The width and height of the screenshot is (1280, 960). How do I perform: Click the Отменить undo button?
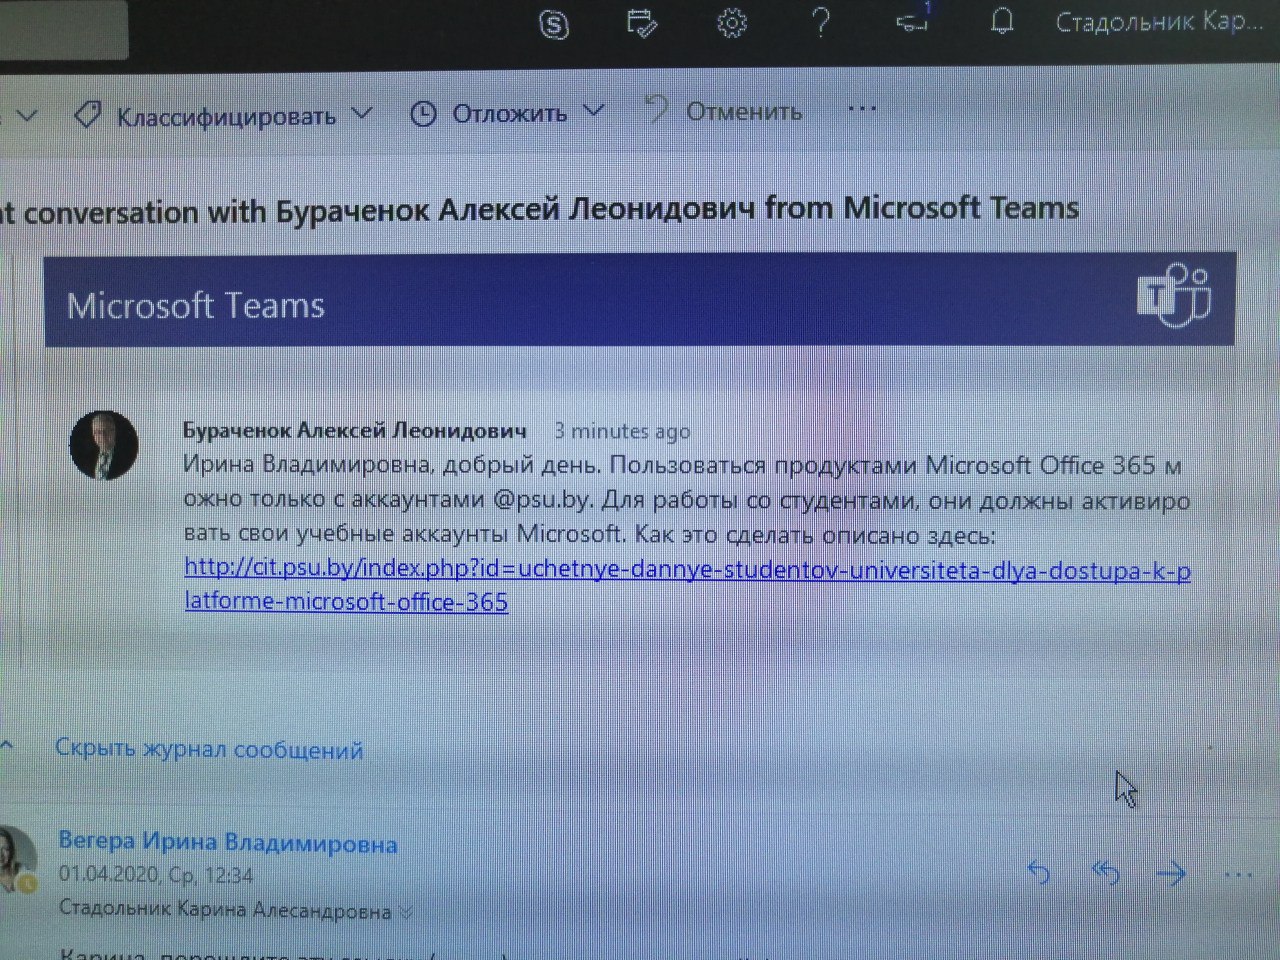click(724, 111)
